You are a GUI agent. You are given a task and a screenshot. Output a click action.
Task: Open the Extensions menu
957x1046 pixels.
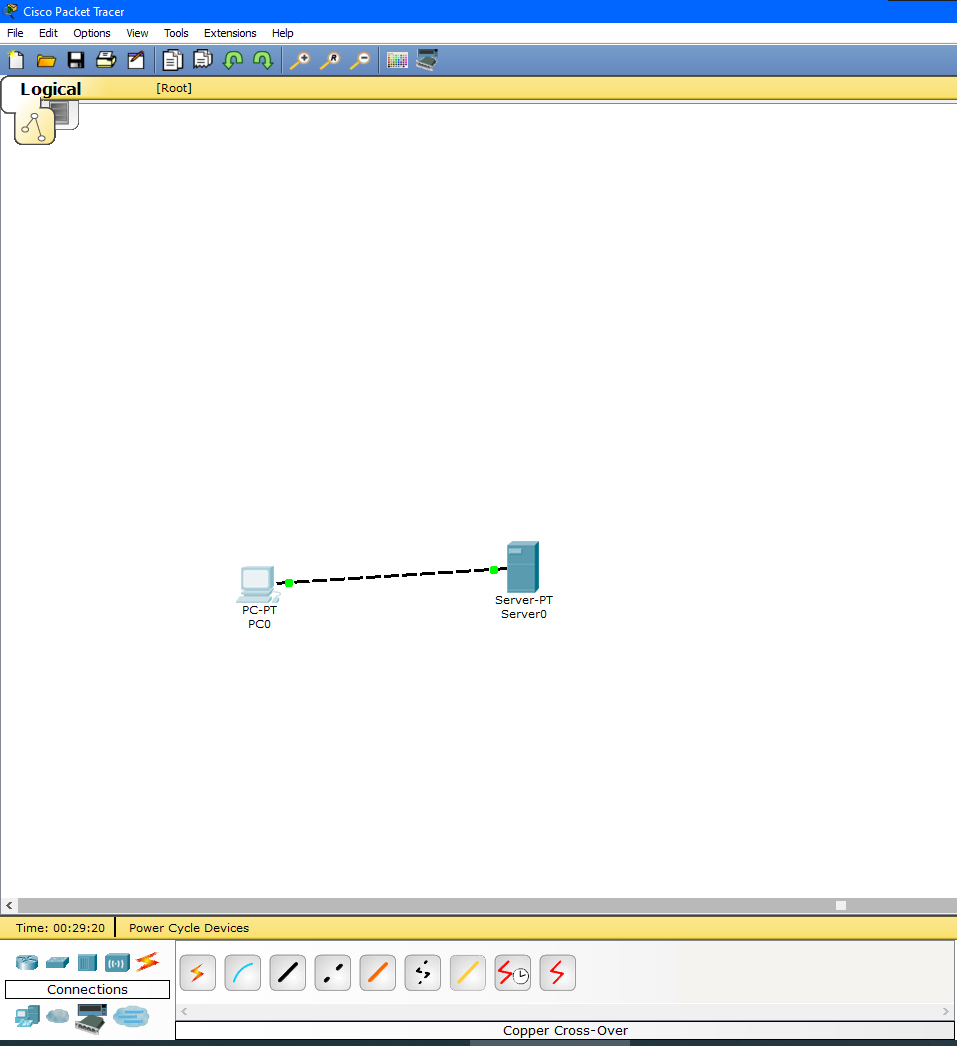point(230,33)
